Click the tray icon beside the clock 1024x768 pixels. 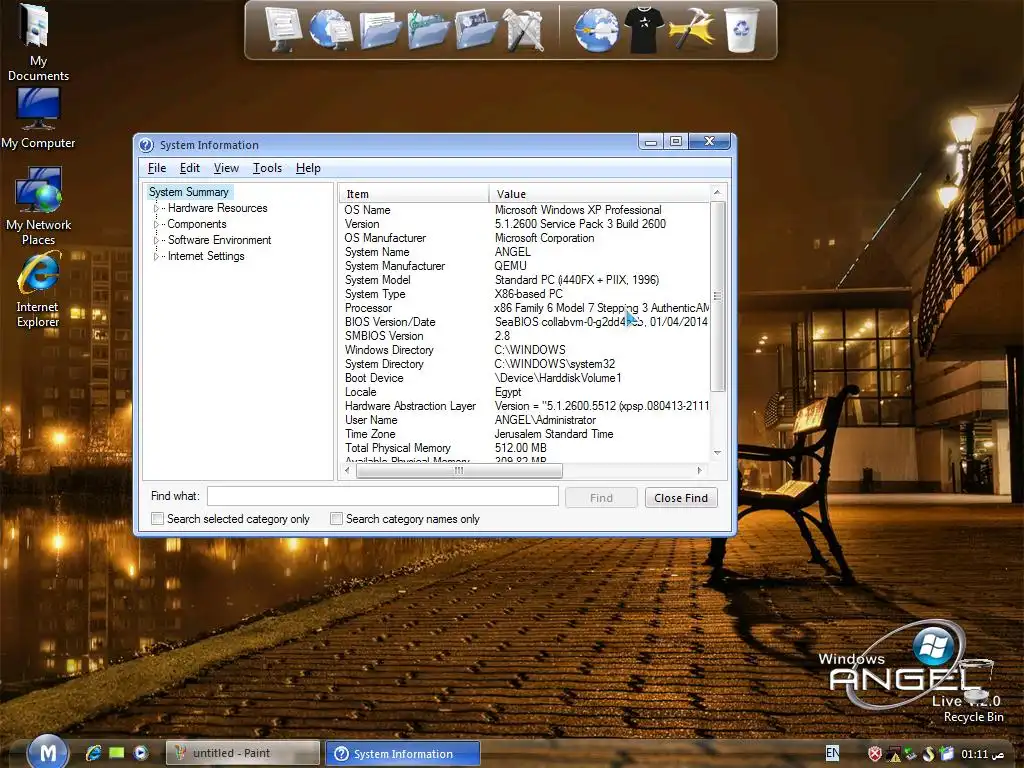pos(946,754)
